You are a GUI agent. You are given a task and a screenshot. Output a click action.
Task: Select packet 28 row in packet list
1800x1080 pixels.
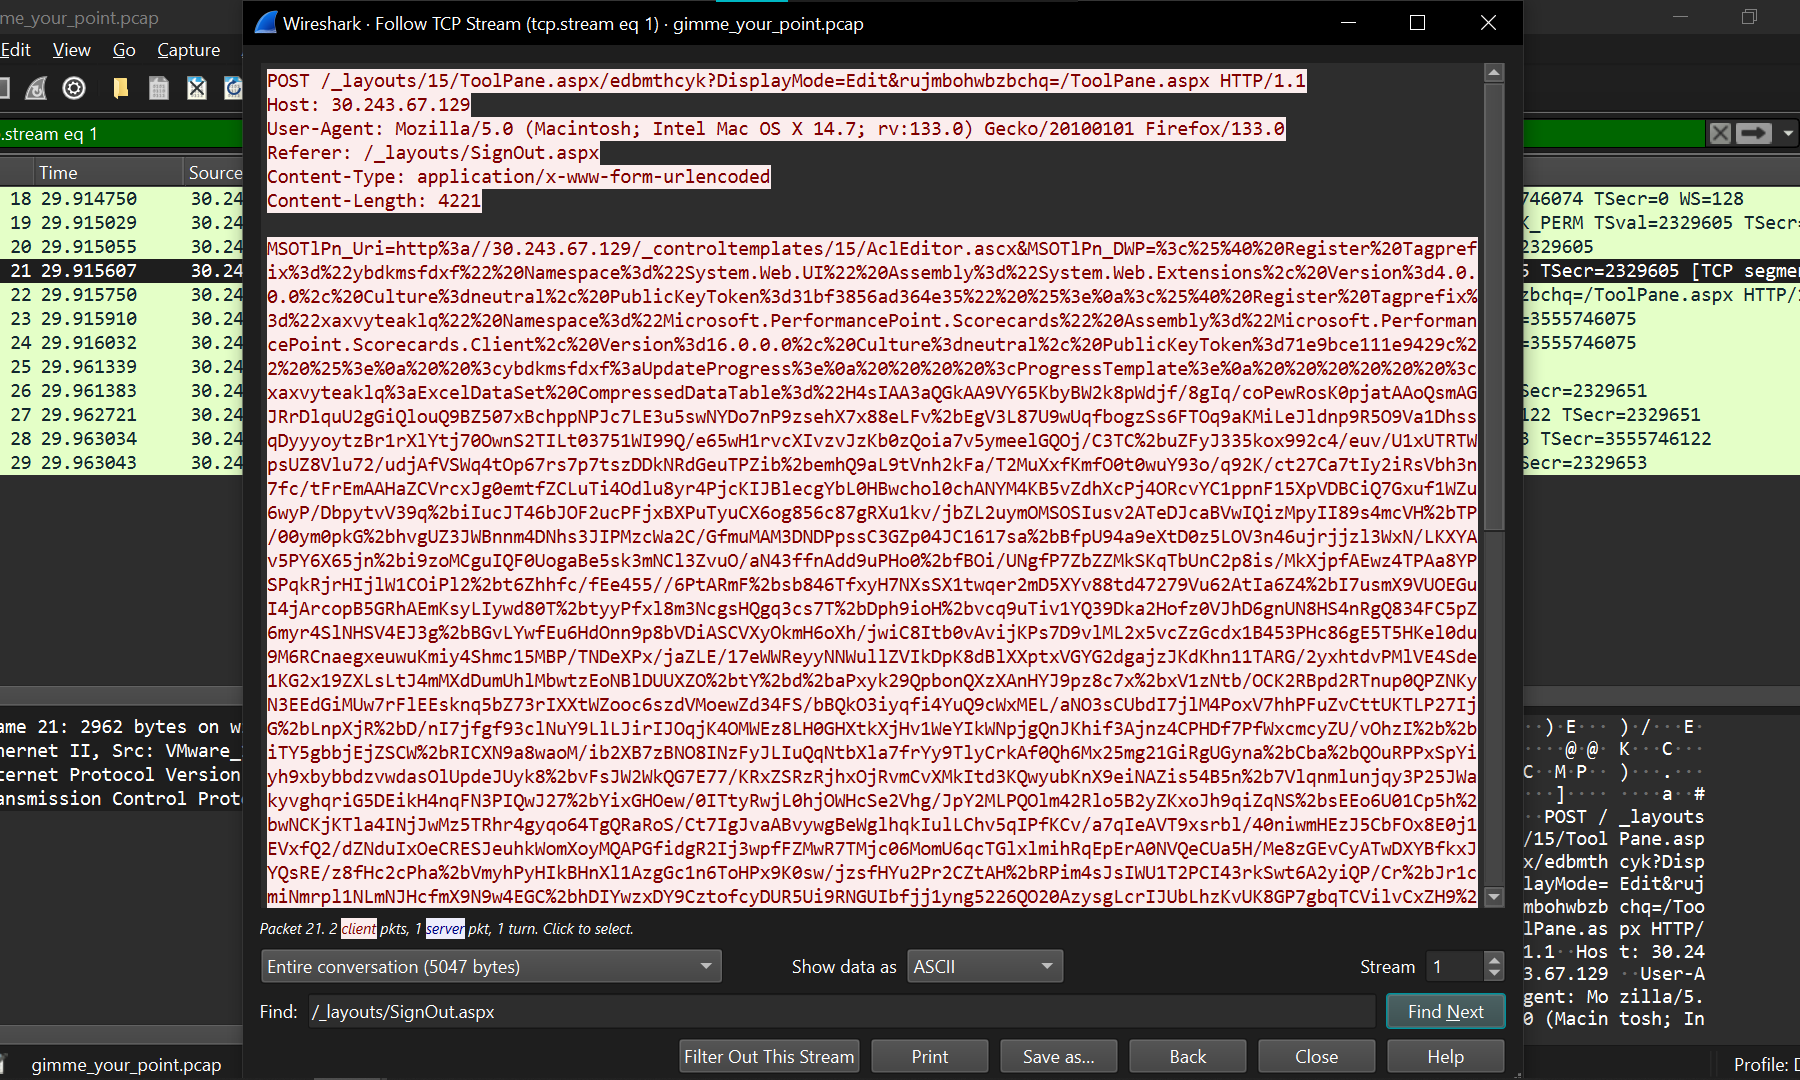pos(121,439)
